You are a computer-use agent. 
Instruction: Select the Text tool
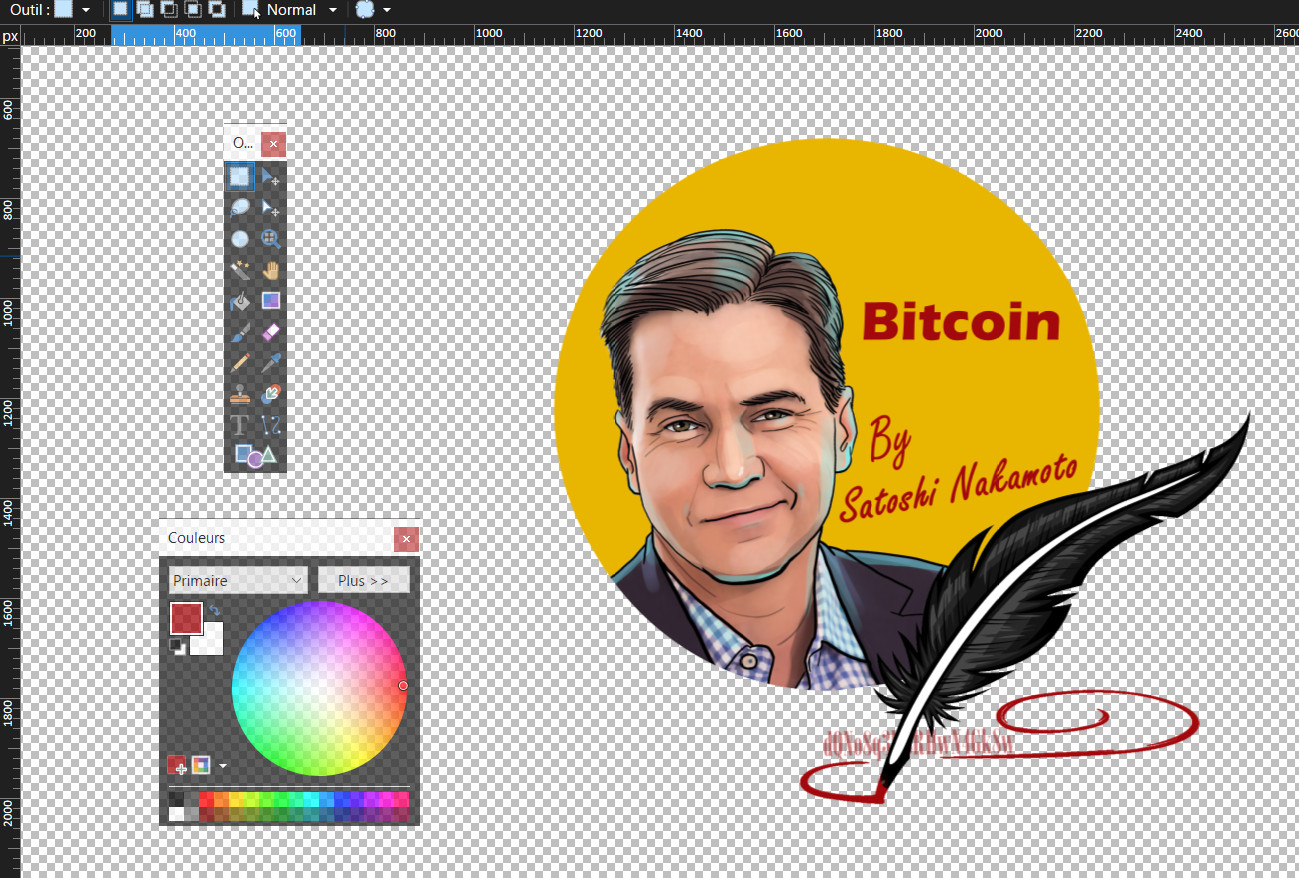pyautogui.click(x=240, y=425)
